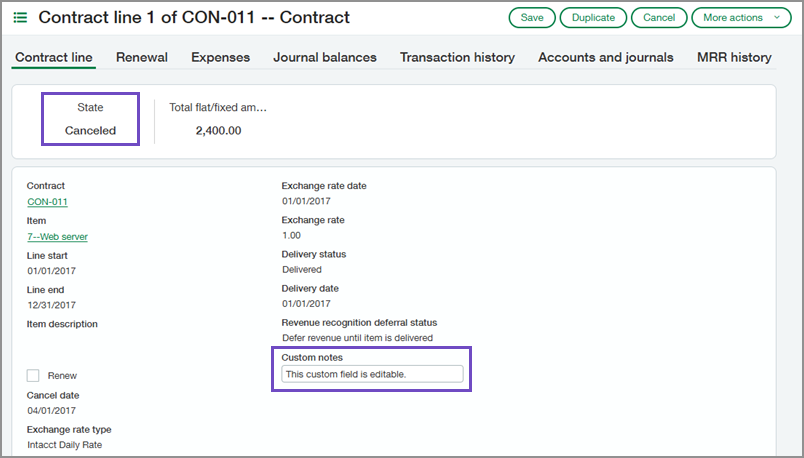Click the Cancel date value 04/01/2017

point(53,410)
